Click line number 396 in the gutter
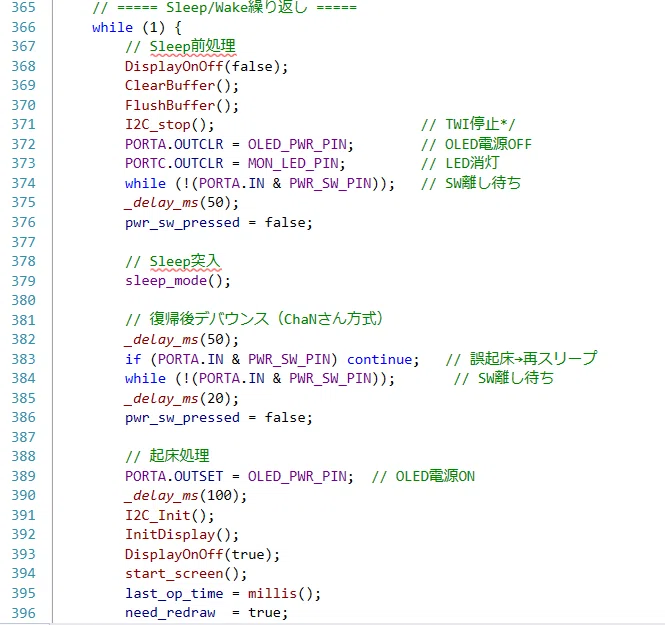The width and height of the screenshot is (665, 625). [x=23, y=613]
